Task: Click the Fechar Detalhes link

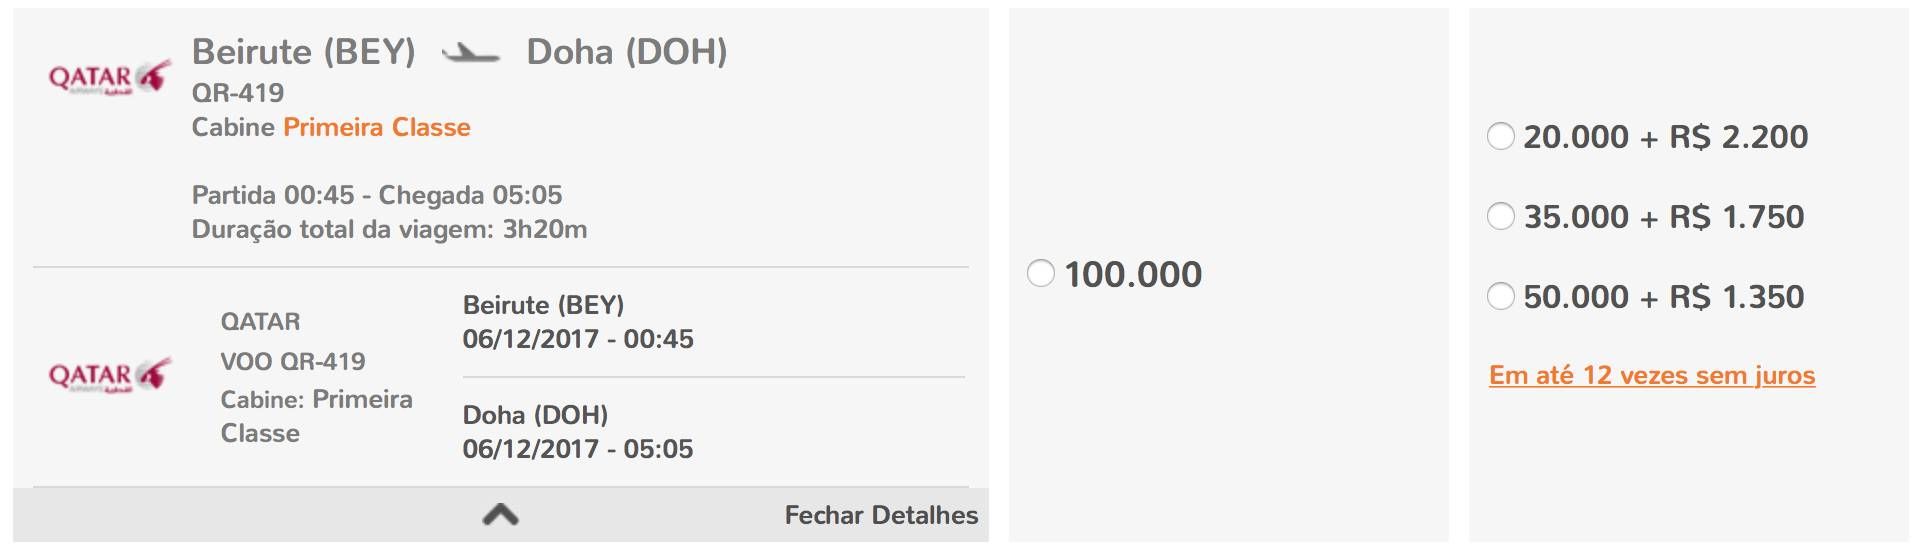Action: pyautogui.click(x=881, y=515)
